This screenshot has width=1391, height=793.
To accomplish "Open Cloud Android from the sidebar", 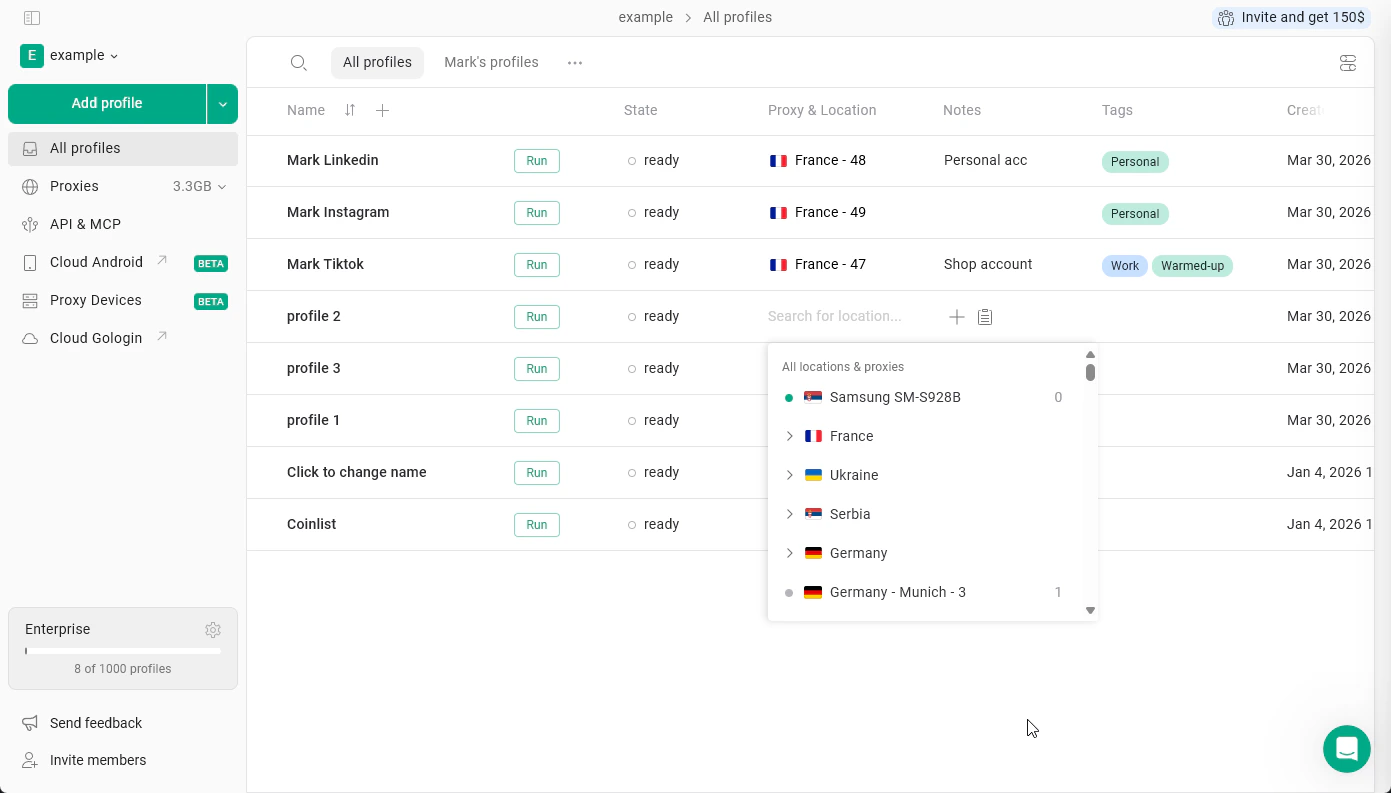I will pyautogui.click(x=94, y=262).
